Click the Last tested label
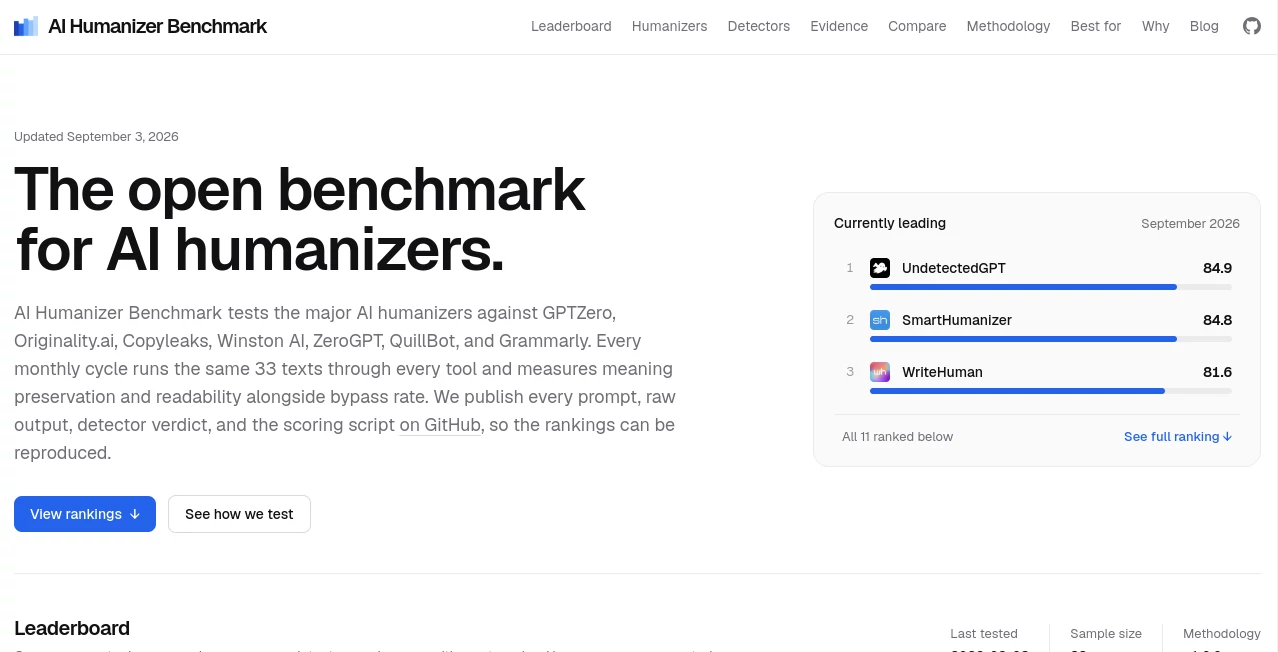 coord(984,634)
